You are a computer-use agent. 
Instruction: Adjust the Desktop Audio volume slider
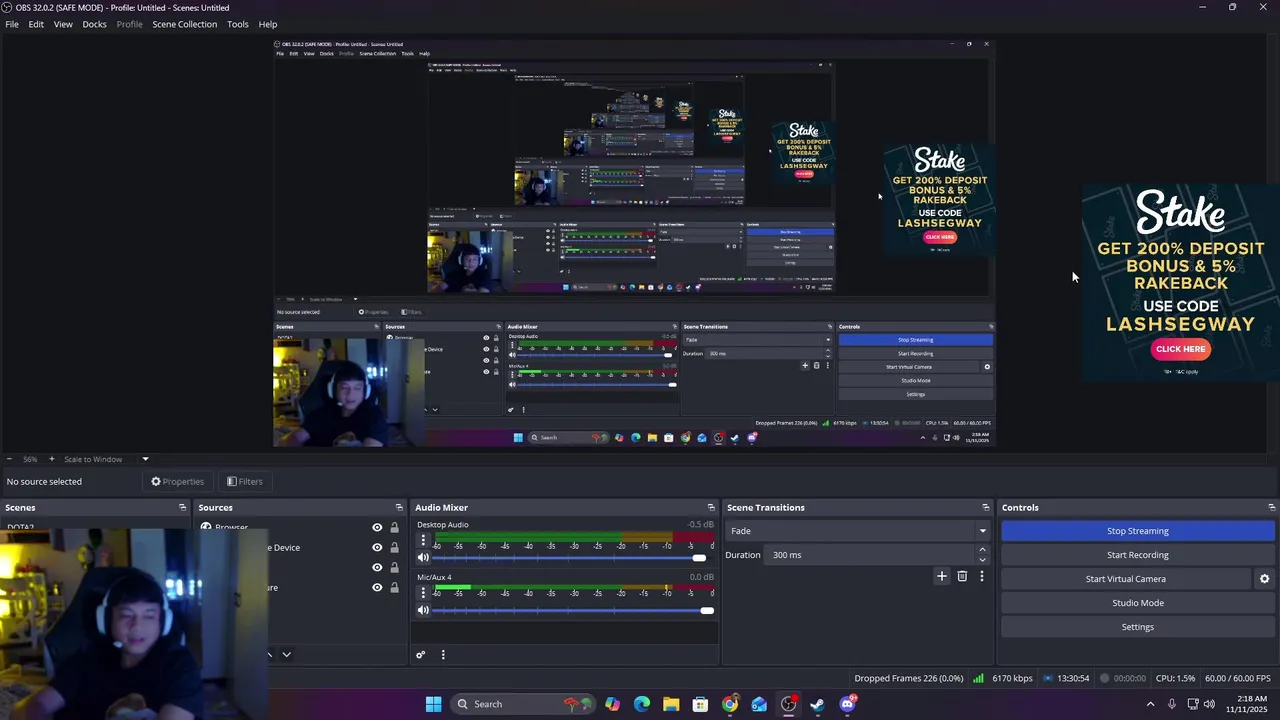(x=573, y=558)
